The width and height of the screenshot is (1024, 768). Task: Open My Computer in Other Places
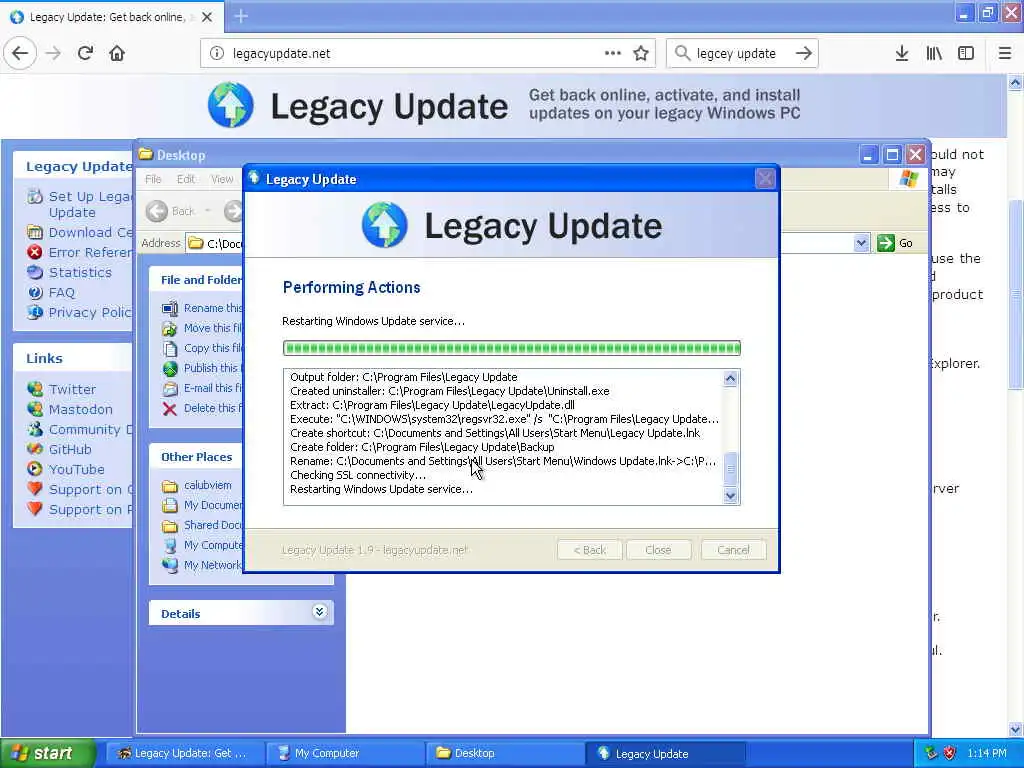(202, 545)
